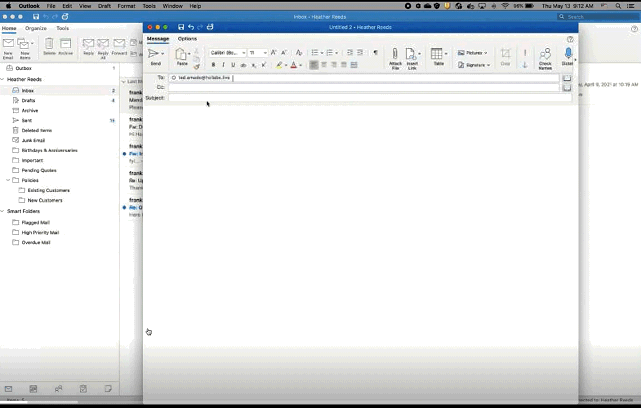Screen dimensions: 641x408
Task: Attach a file using paperclip icon
Action: coord(395,58)
